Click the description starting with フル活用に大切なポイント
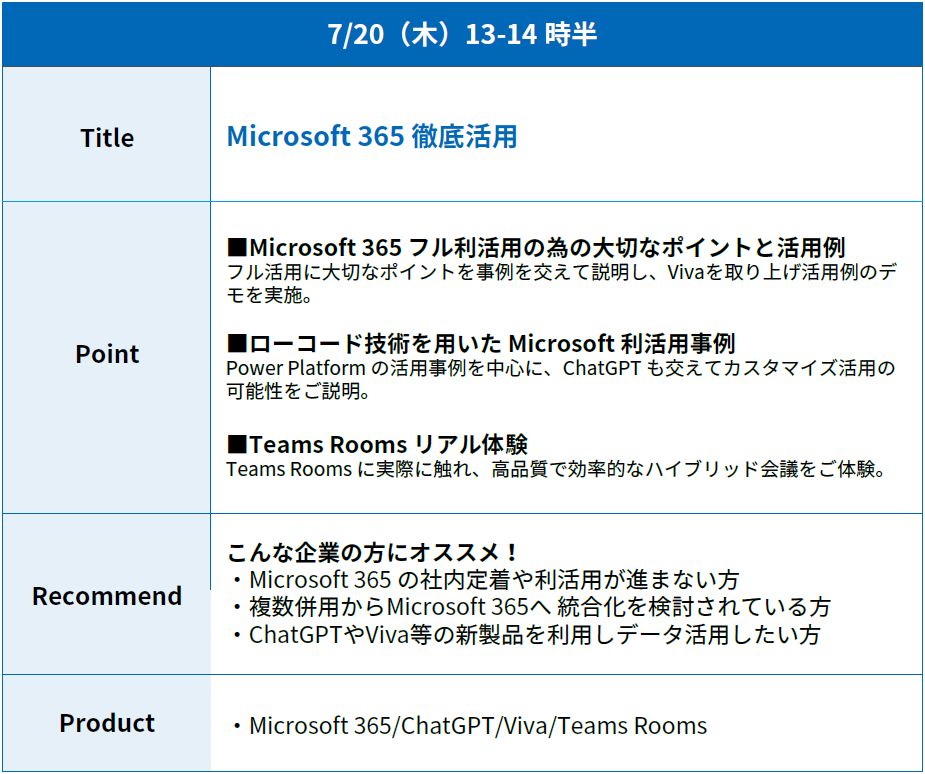Viewport: 925px width, 774px height. (x=560, y=283)
